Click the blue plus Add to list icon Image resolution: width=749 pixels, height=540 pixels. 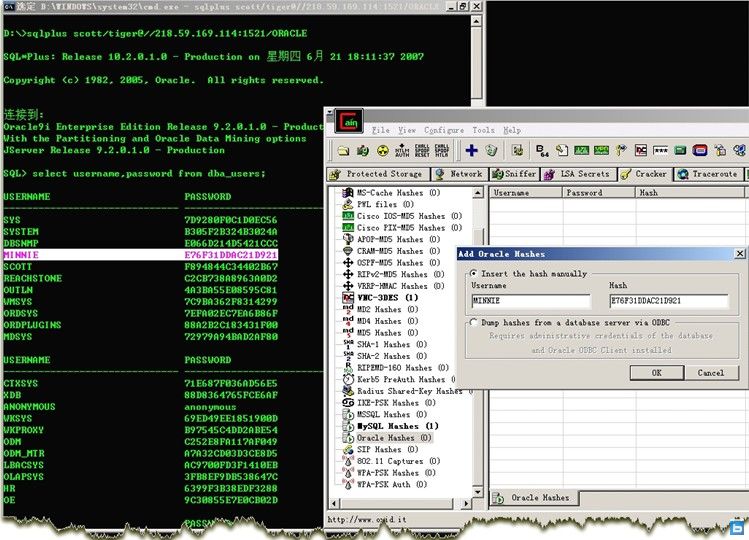pos(471,151)
